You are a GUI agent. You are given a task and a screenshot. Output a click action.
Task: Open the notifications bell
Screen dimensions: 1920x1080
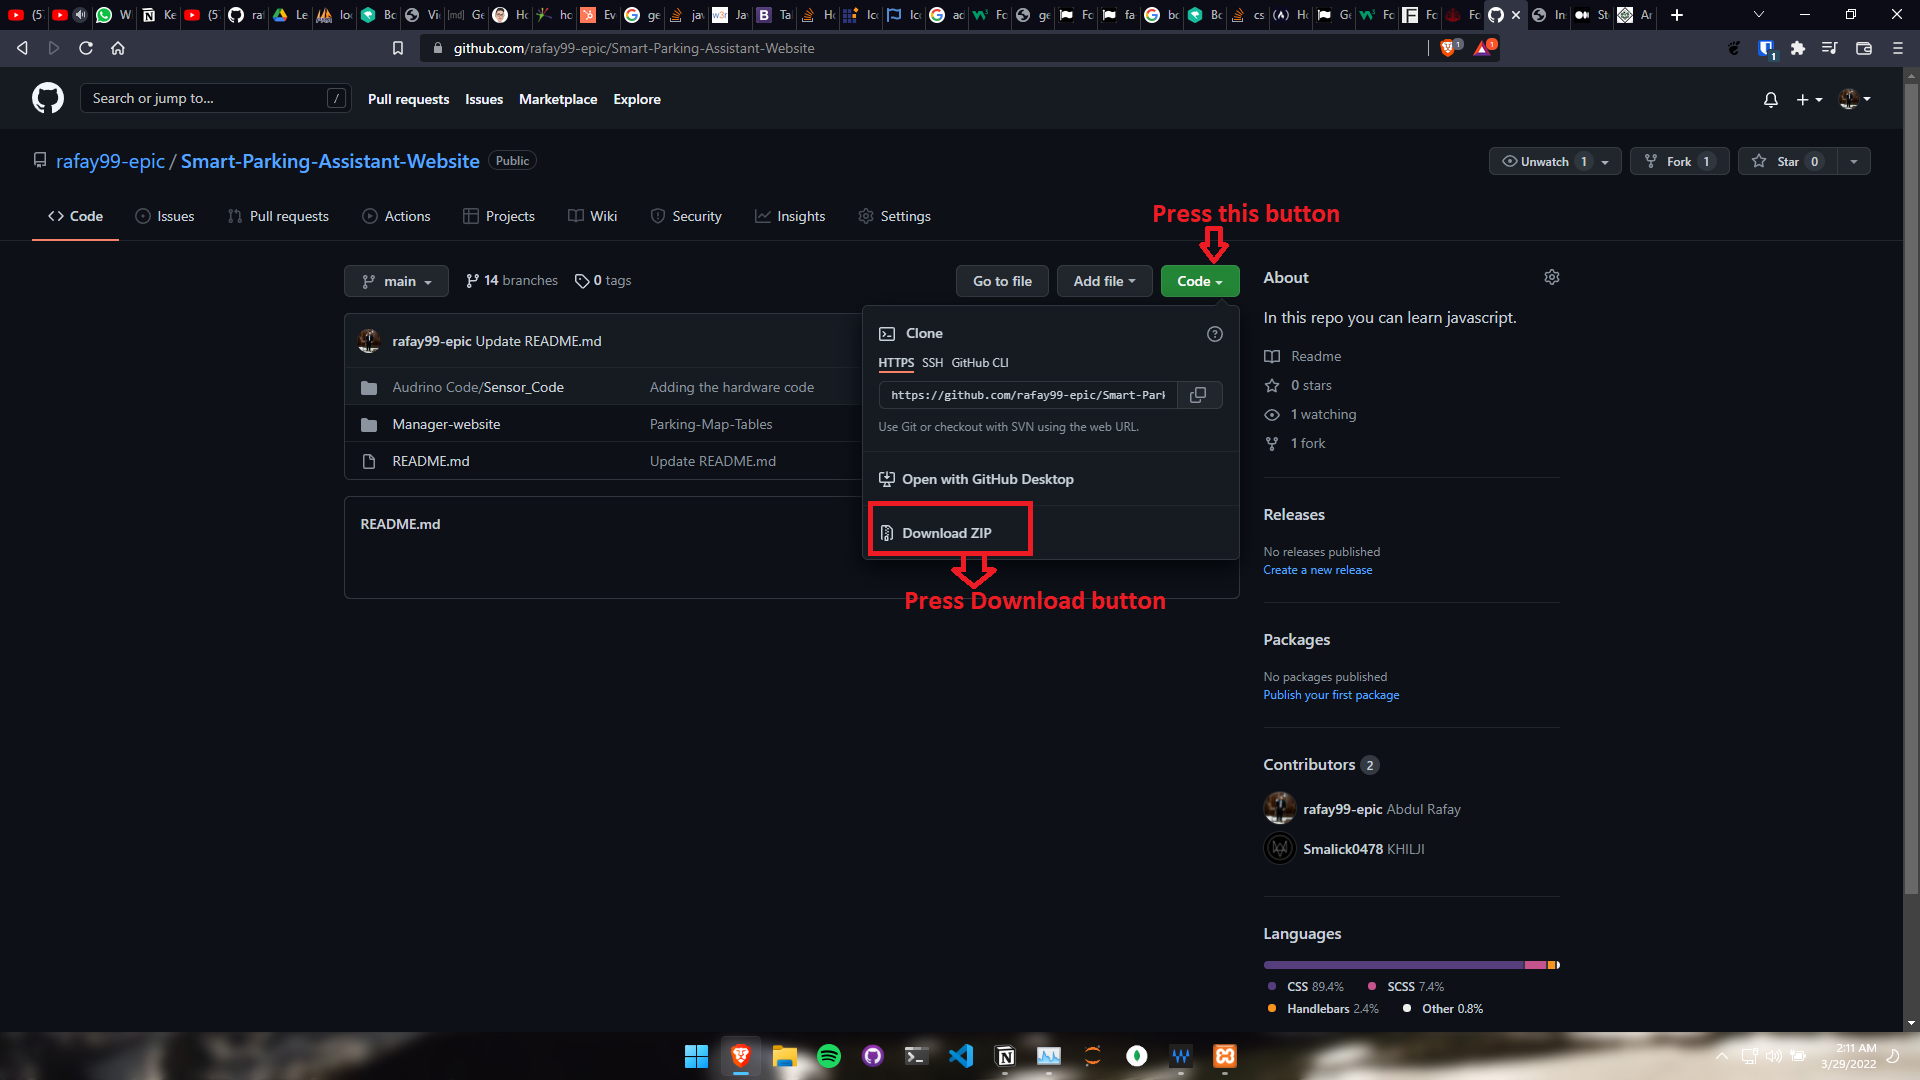pyautogui.click(x=1770, y=99)
